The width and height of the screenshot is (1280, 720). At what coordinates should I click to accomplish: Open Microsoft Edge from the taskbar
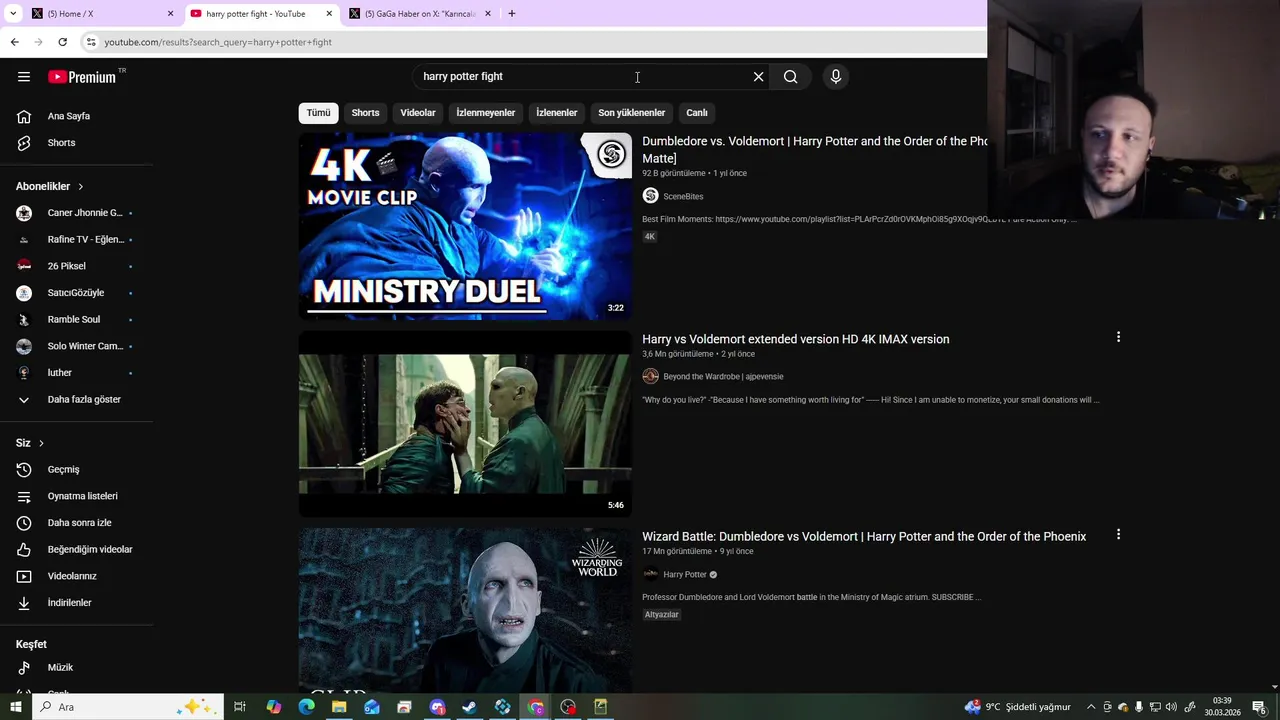(306, 707)
